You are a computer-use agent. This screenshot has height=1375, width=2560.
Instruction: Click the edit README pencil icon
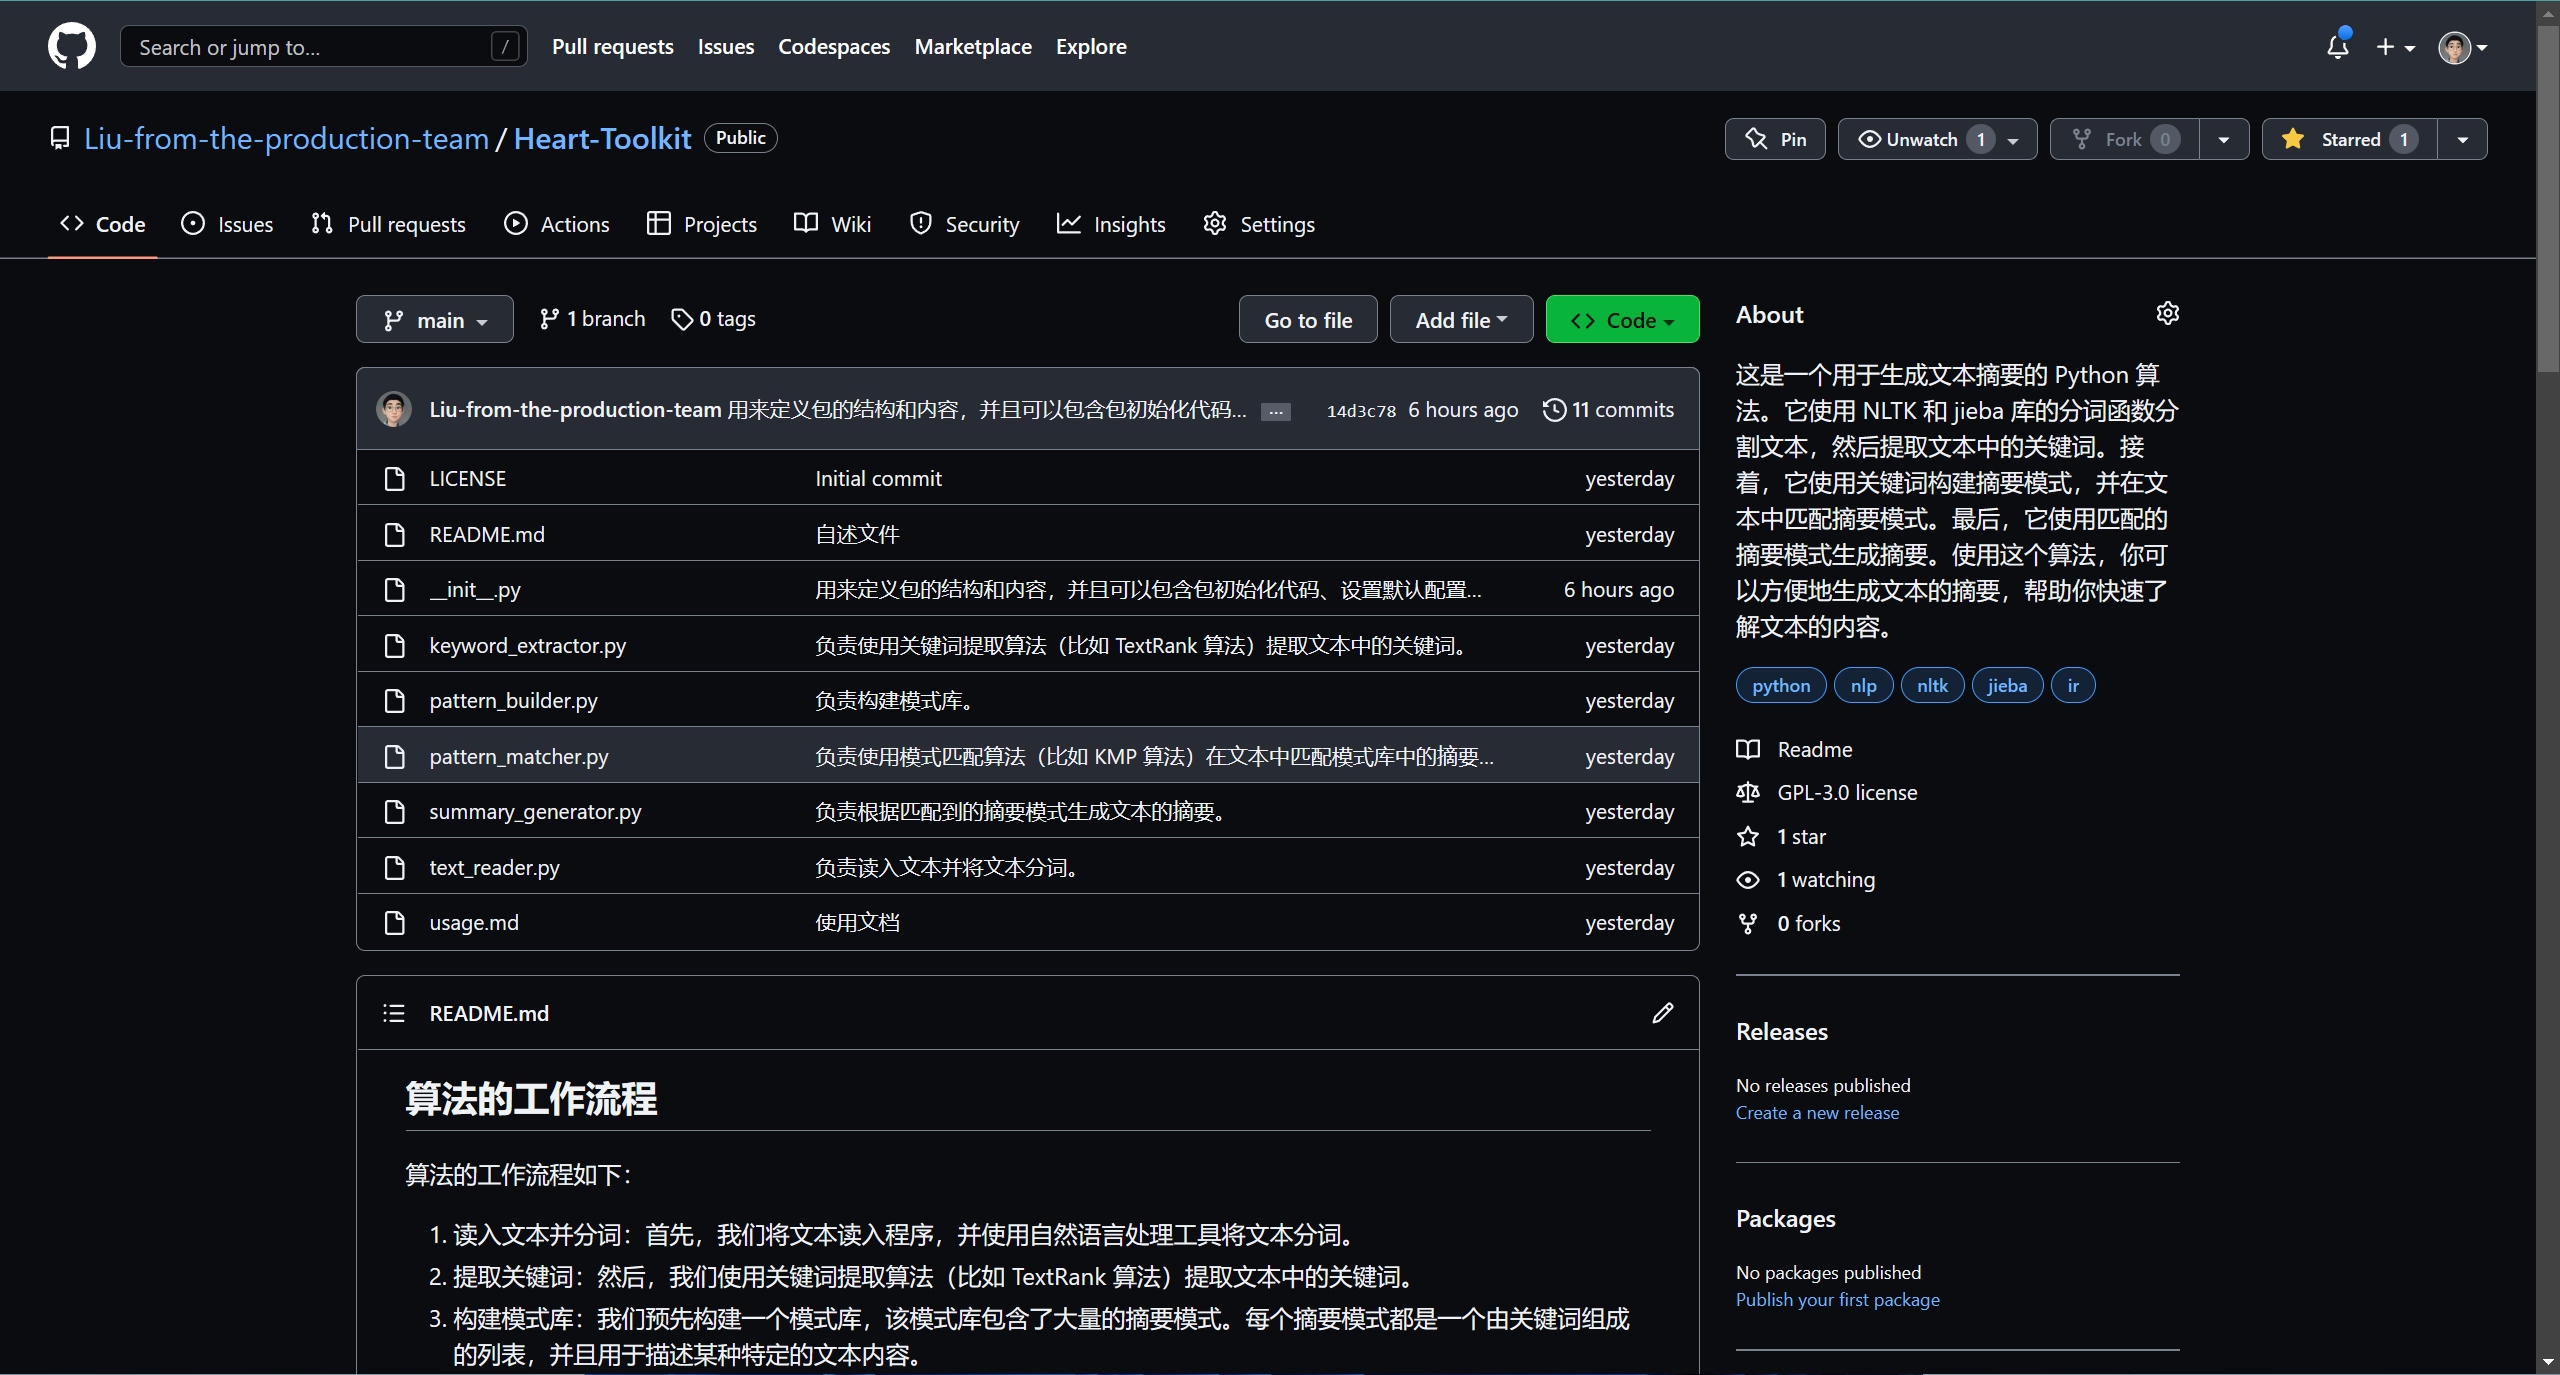[1661, 1013]
